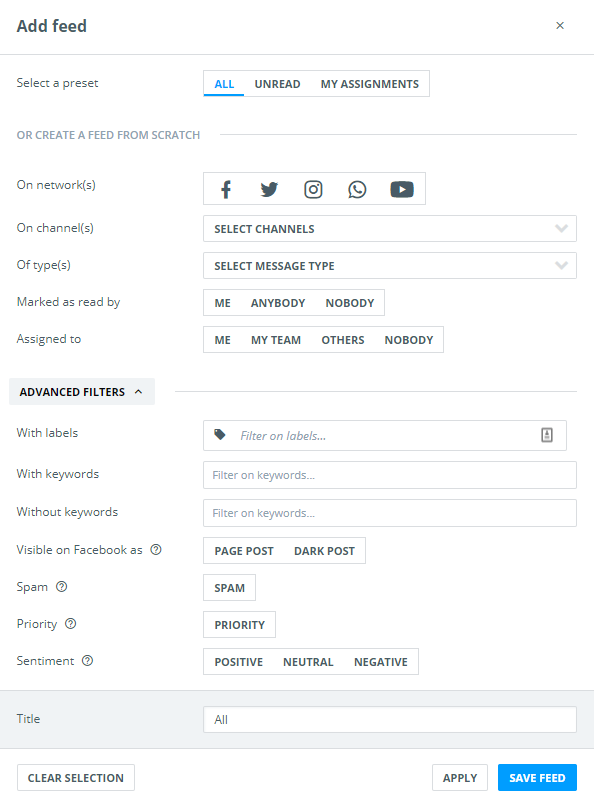Select the Instagram network icon

tap(313, 189)
